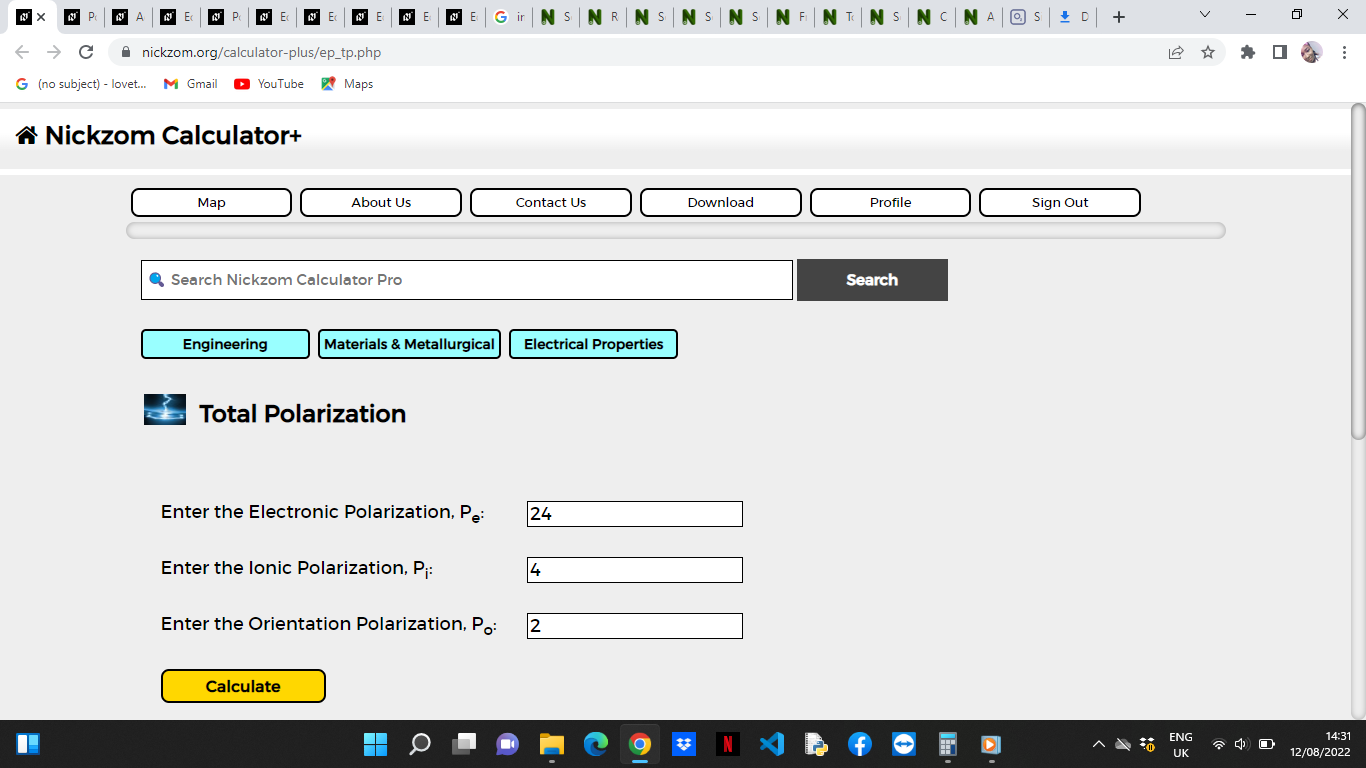1366x768 pixels.
Task: Go to Contact Us
Action: (x=551, y=202)
